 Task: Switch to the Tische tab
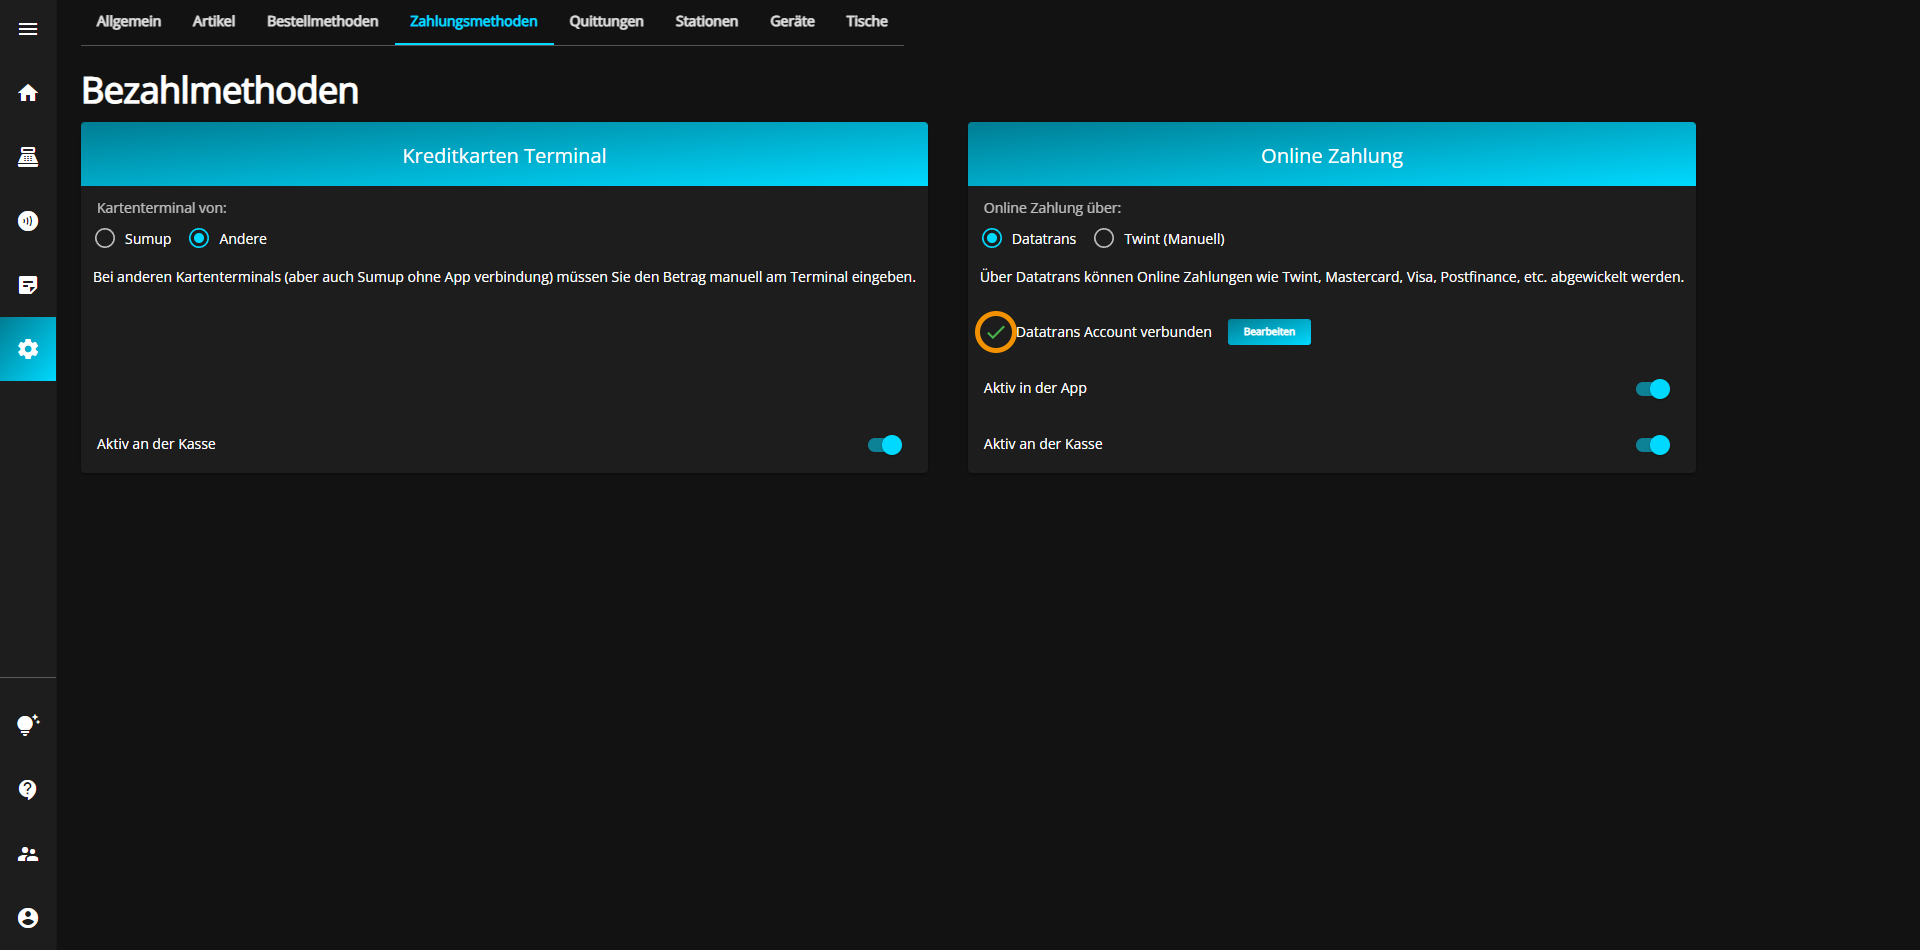coord(867,22)
